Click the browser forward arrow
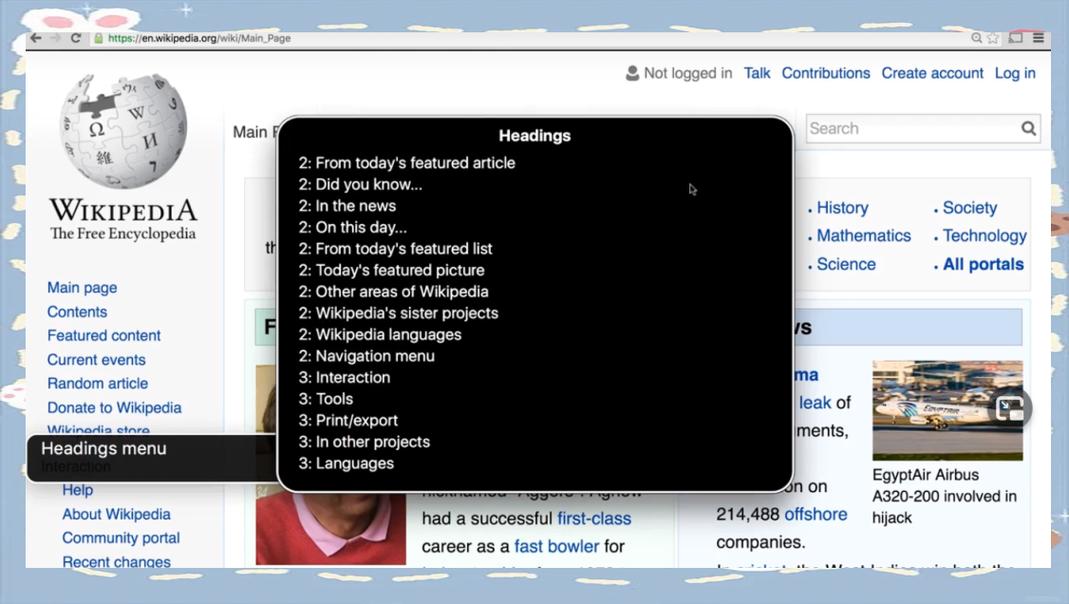1069x604 pixels. click(x=55, y=38)
